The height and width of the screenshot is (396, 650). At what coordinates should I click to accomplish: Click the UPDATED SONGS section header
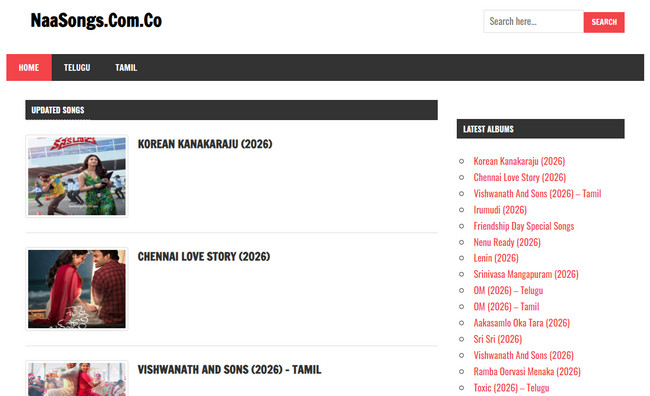pyautogui.click(x=231, y=110)
